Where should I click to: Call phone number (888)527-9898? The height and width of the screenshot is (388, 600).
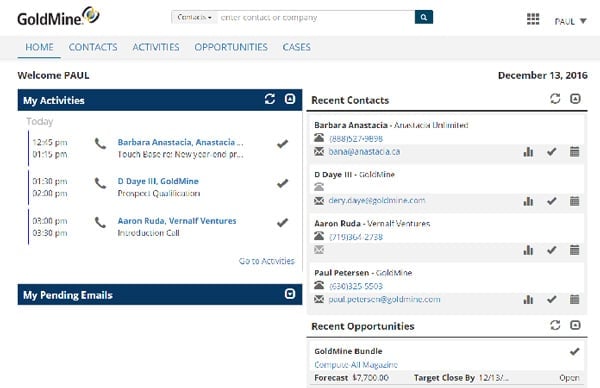click(x=356, y=139)
